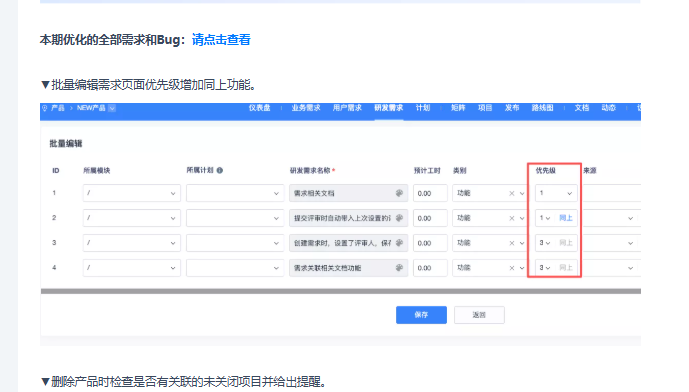Go to the 项目 tab
Image resolution: width=689 pixels, height=392 pixels.
[485, 108]
